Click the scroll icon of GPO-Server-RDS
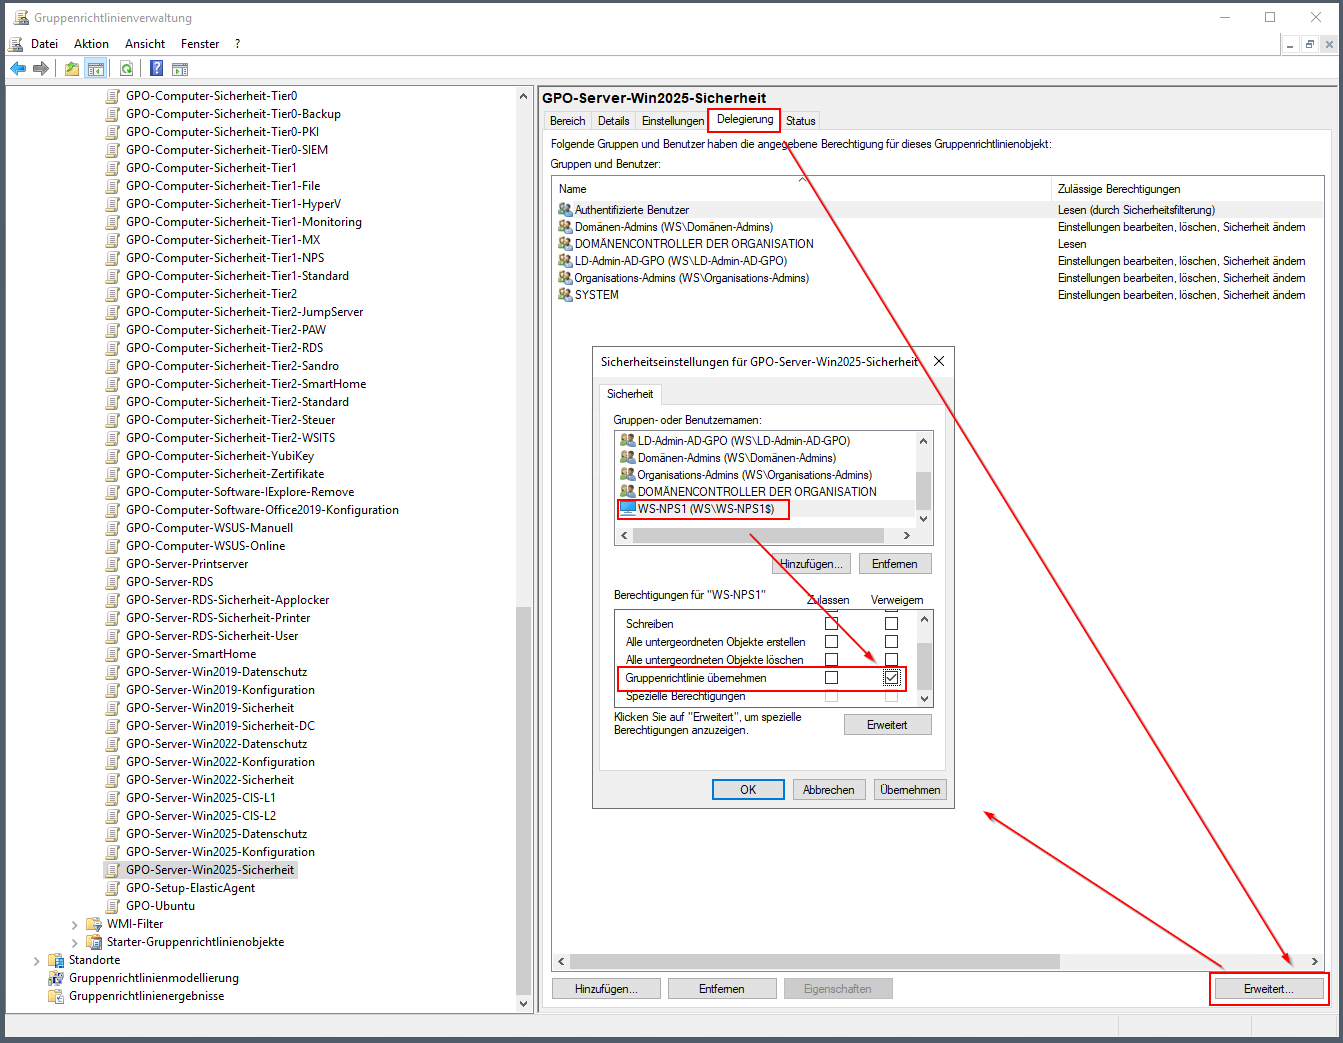This screenshot has width=1343, height=1043. 113,582
